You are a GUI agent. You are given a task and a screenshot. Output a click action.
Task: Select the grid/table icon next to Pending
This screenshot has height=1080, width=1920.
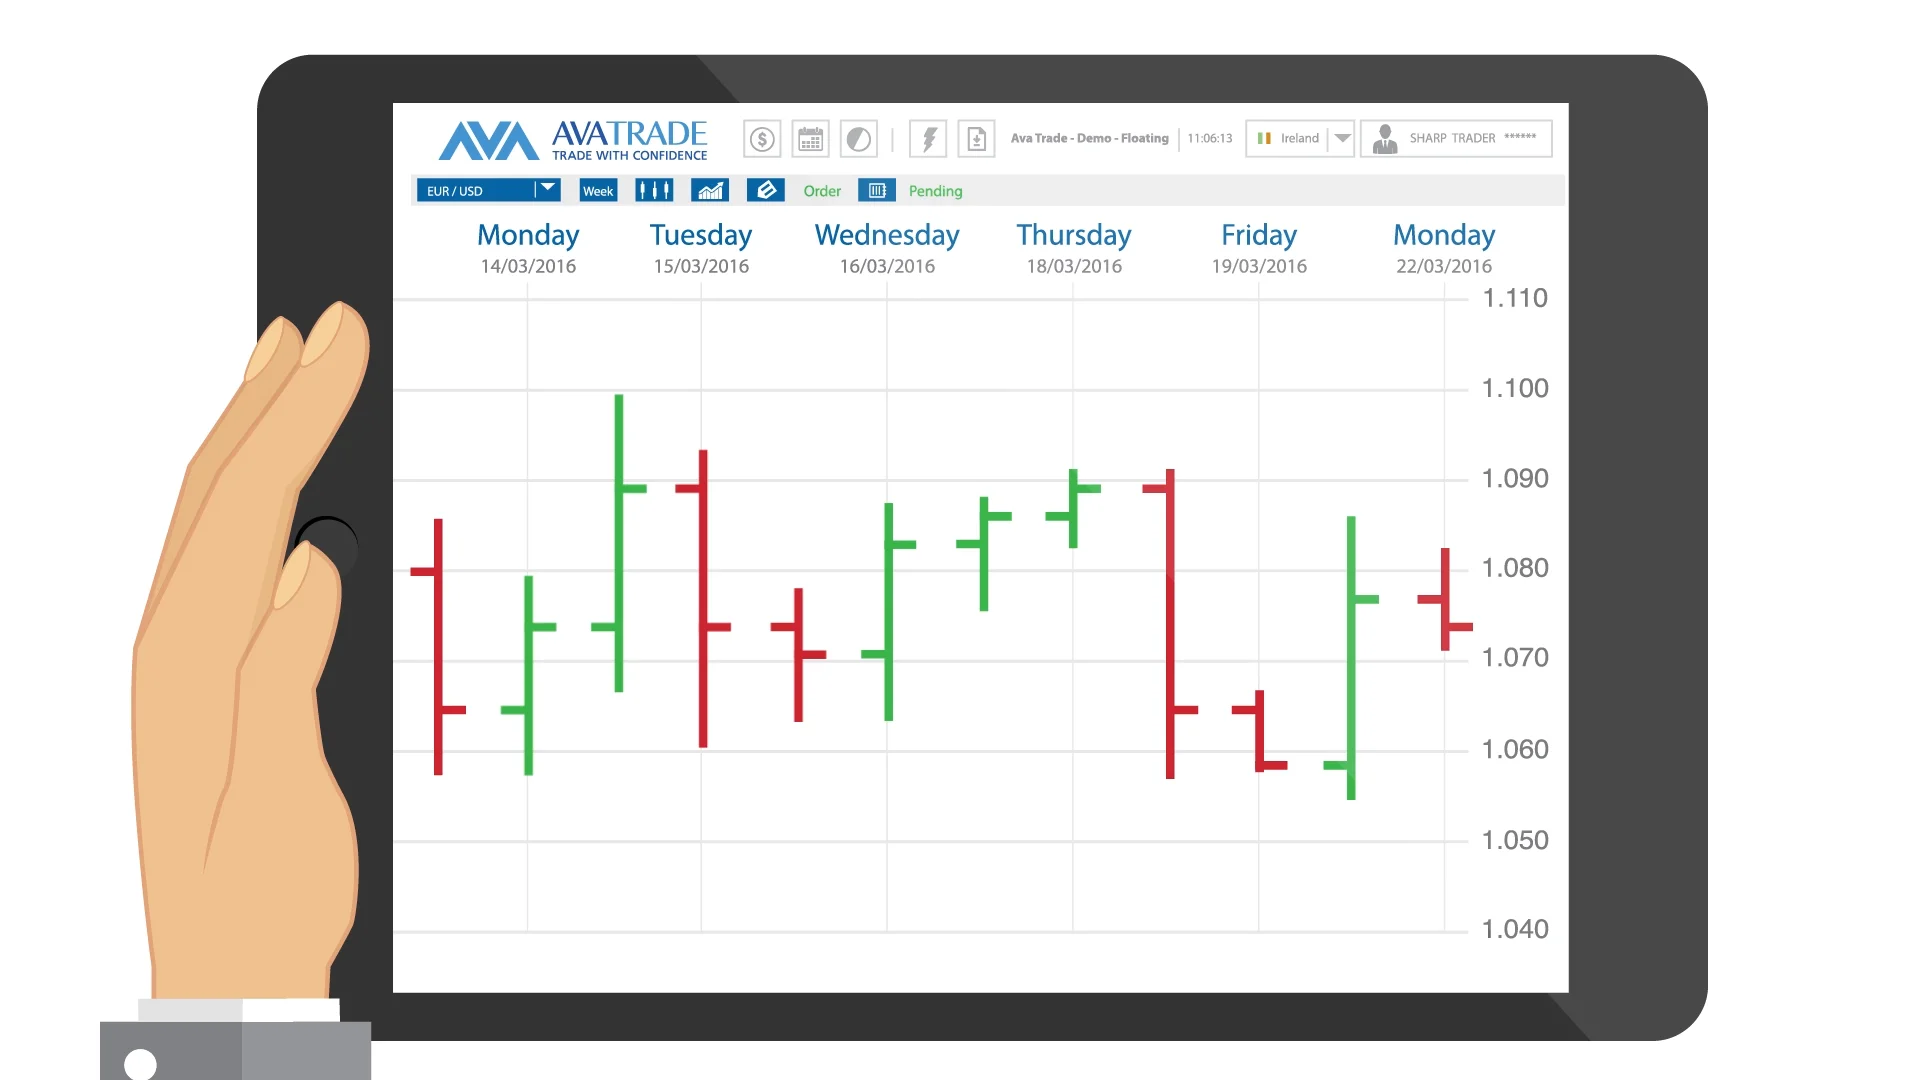coord(877,190)
